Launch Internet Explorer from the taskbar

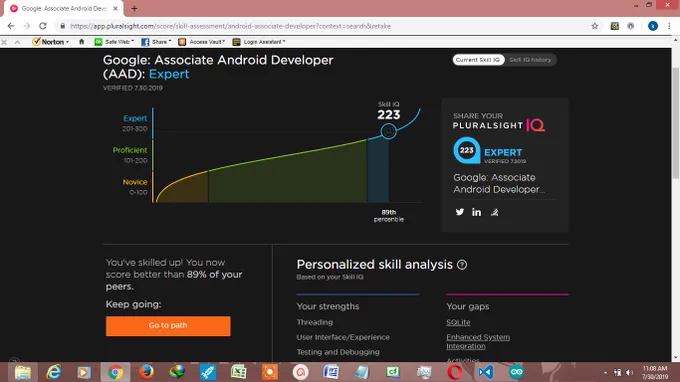pos(53,372)
